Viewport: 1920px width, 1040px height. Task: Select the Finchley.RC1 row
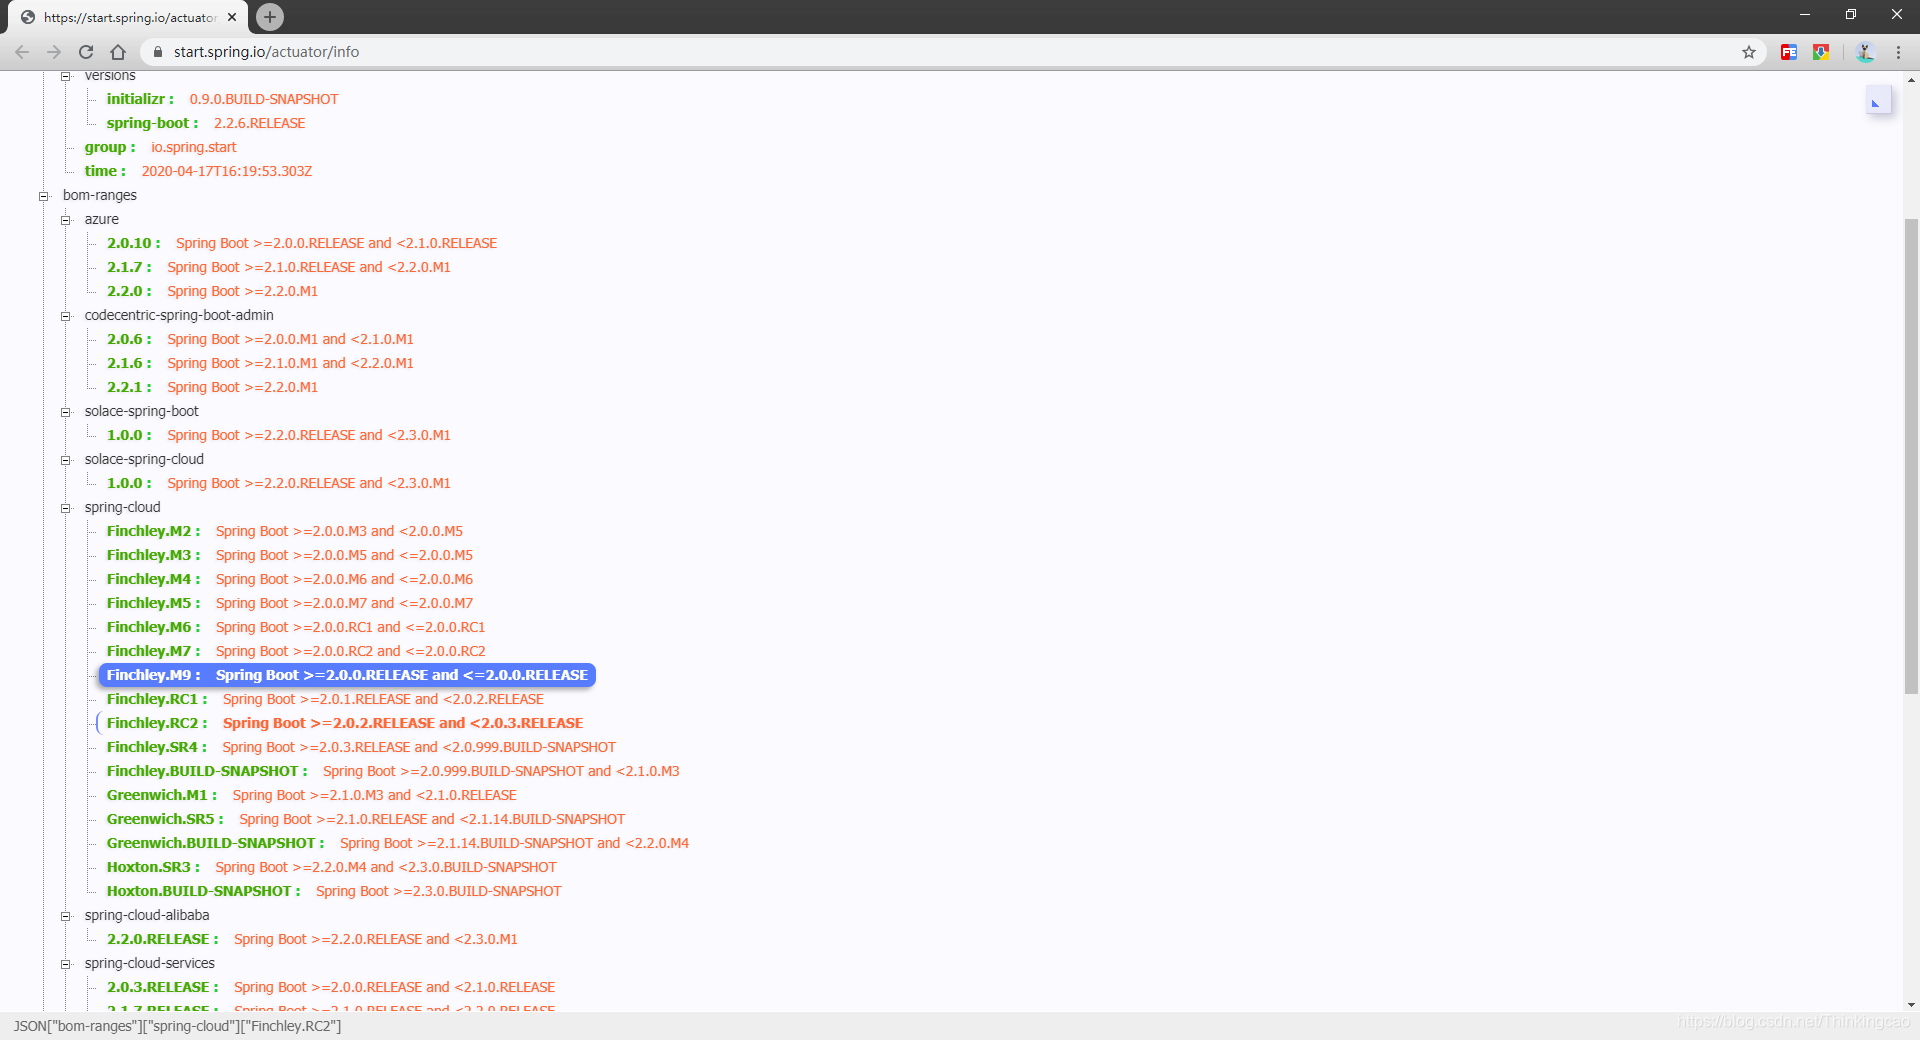coord(325,699)
